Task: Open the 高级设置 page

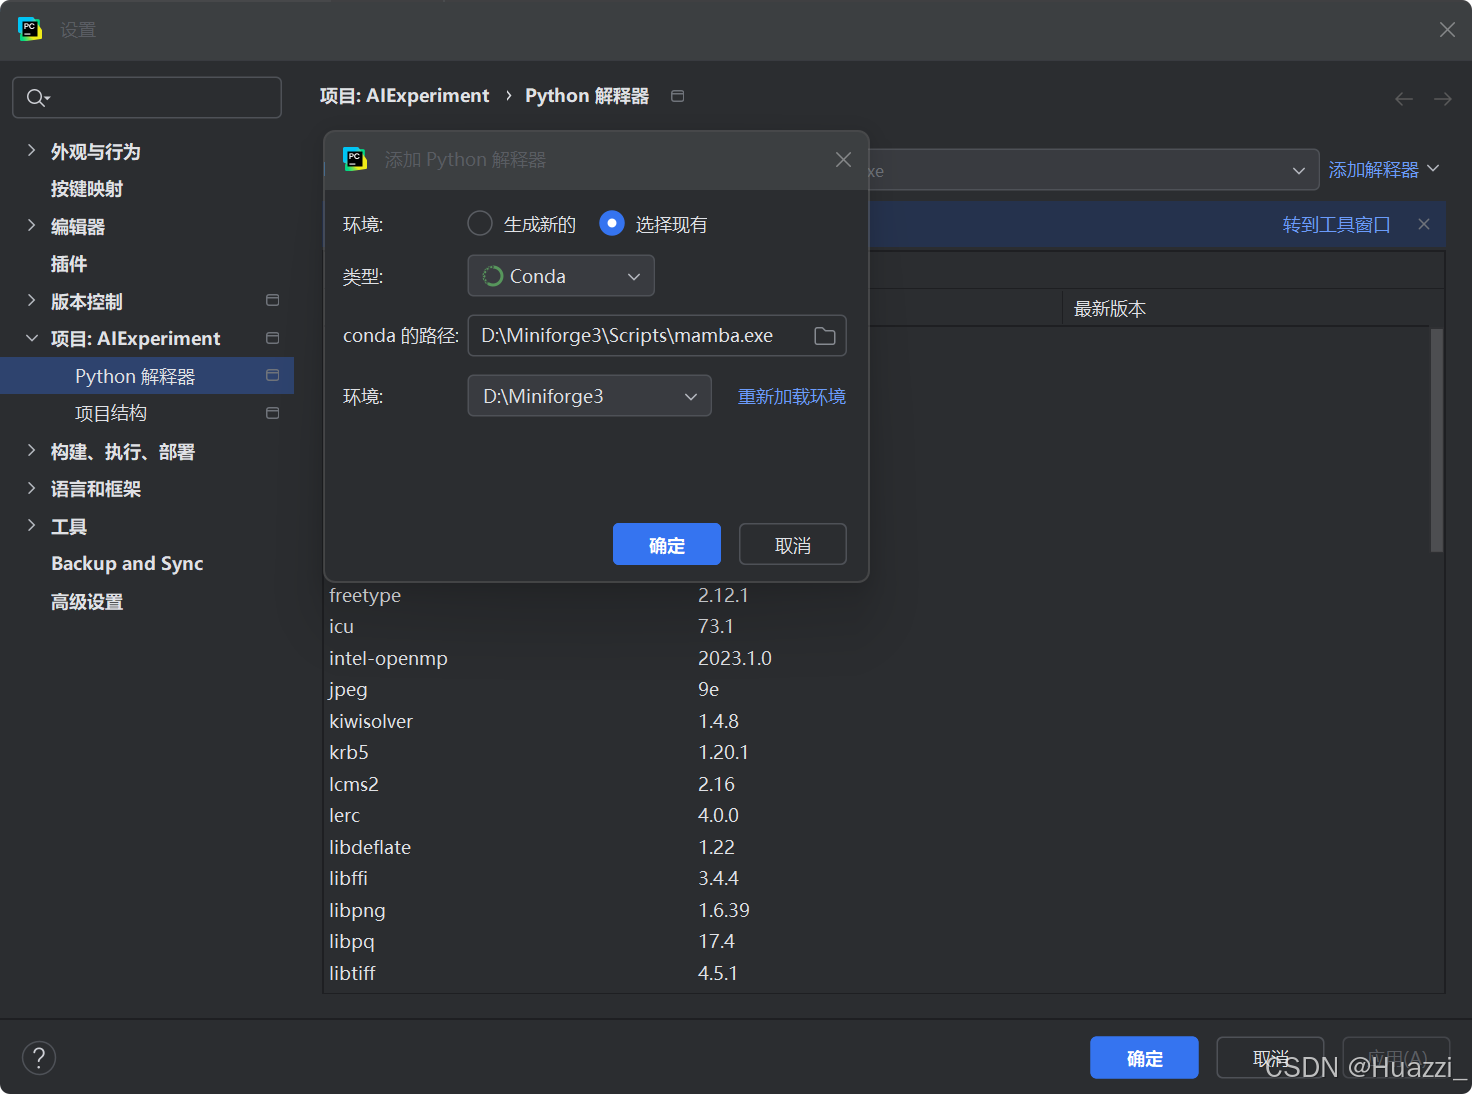Action: [x=87, y=602]
